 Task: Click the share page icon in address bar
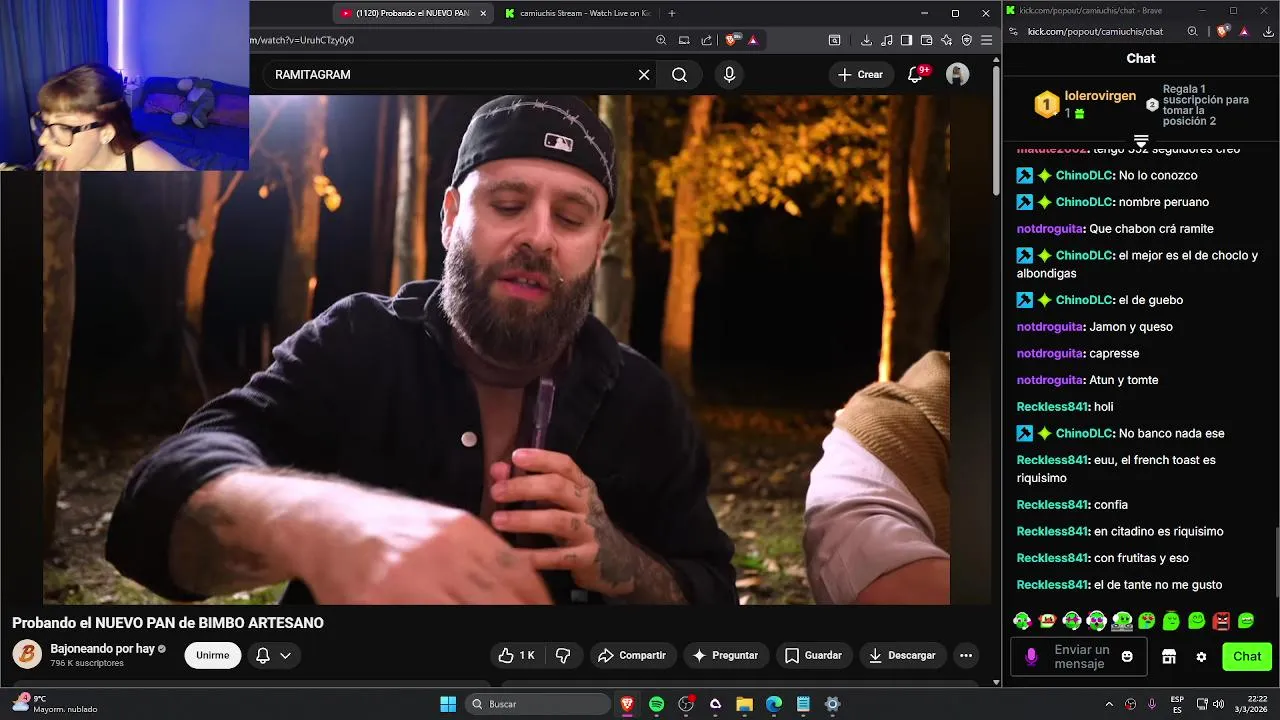[x=707, y=40]
